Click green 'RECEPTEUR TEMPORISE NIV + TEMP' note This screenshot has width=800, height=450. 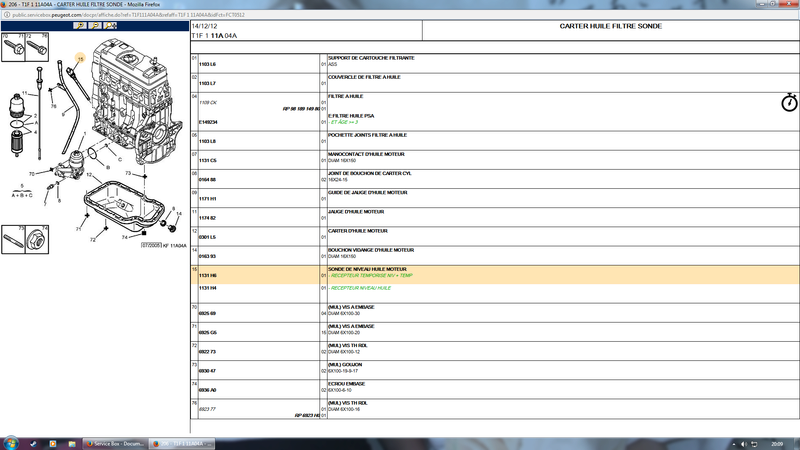pyautogui.click(x=370, y=276)
